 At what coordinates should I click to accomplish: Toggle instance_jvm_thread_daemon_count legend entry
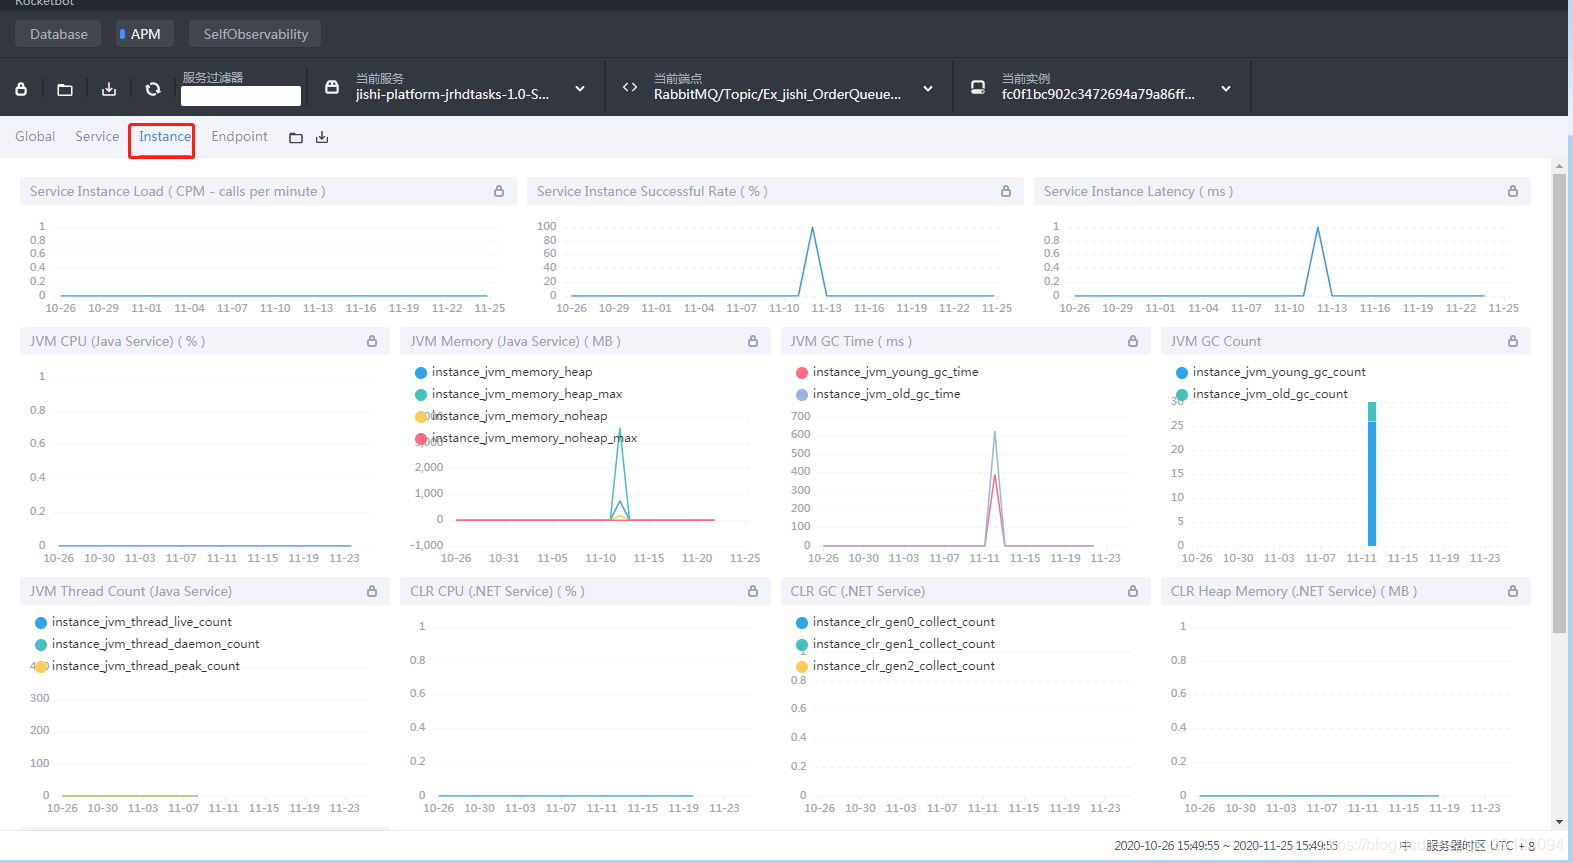[147, 644]
